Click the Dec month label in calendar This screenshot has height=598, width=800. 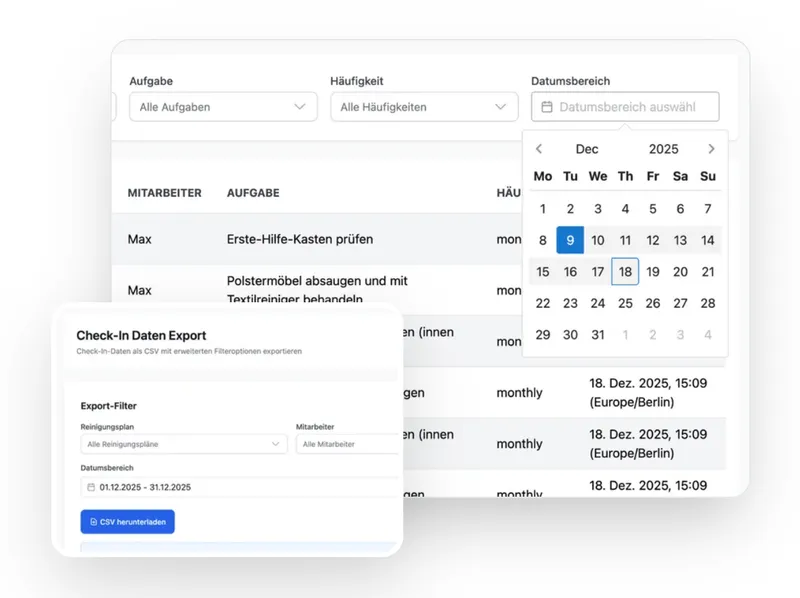click(x=587, y=149)
